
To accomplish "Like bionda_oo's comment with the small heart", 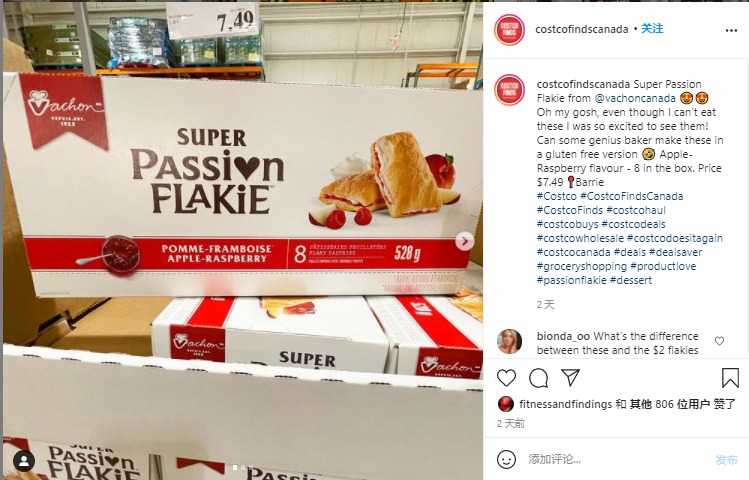I will pos(719,341).
